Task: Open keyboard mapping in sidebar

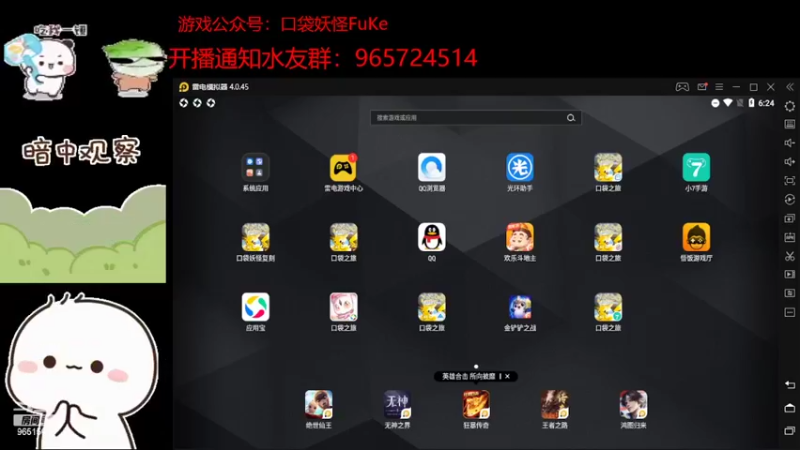Action: tap(790, 124)
